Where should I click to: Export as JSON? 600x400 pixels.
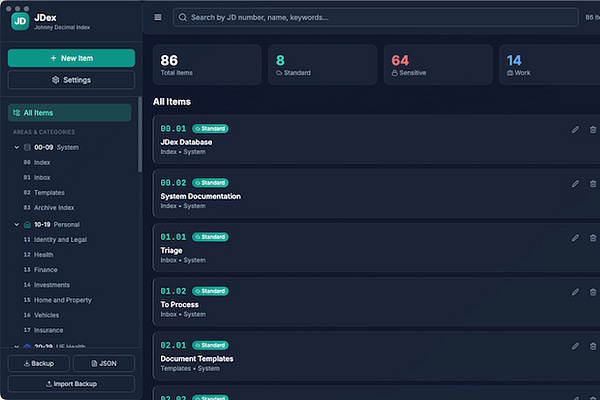(x=104, y=363)
